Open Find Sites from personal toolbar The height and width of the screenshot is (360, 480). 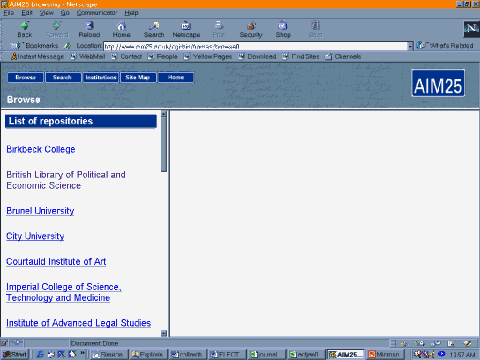pyautogui.click(x=301, y=57)
